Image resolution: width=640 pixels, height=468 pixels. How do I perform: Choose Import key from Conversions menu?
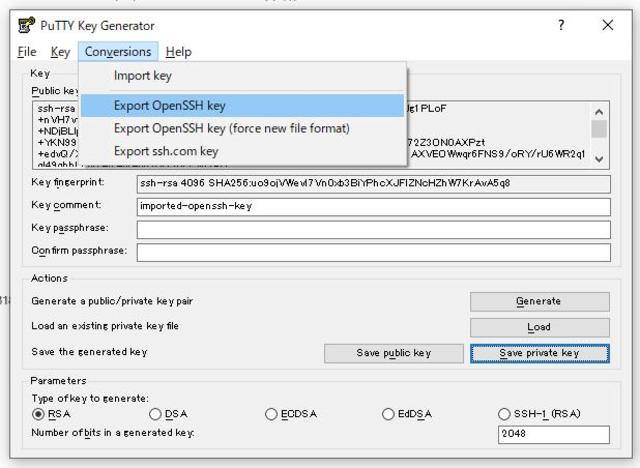tap(242, 76)
